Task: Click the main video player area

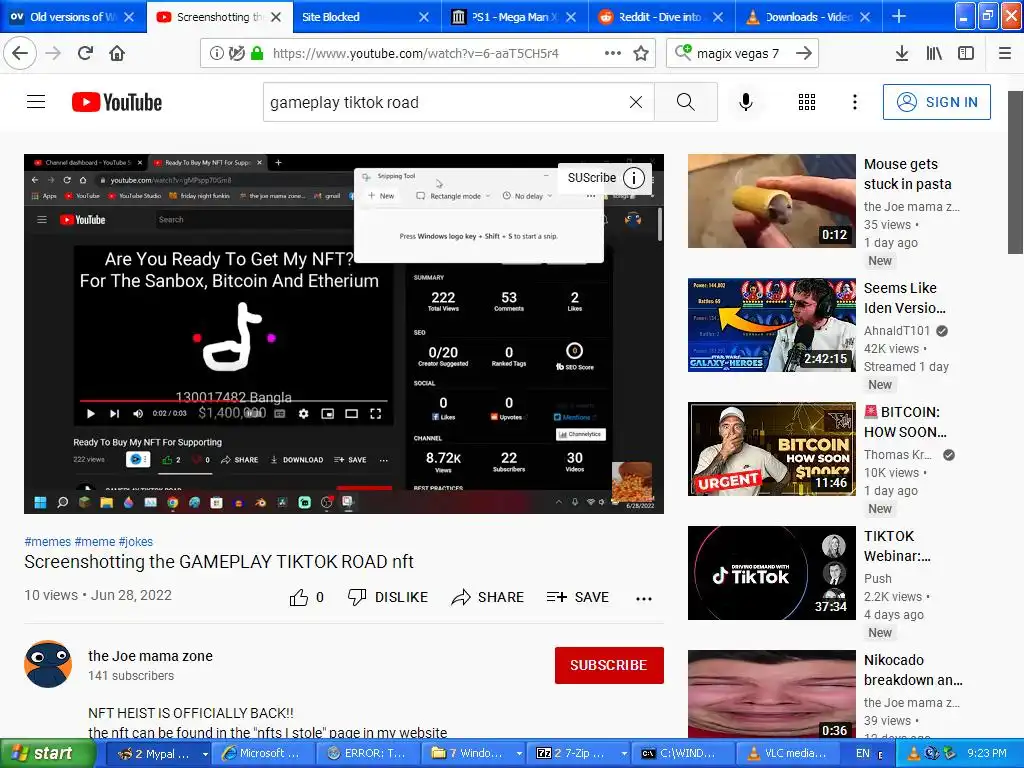Action: point(344,334)
